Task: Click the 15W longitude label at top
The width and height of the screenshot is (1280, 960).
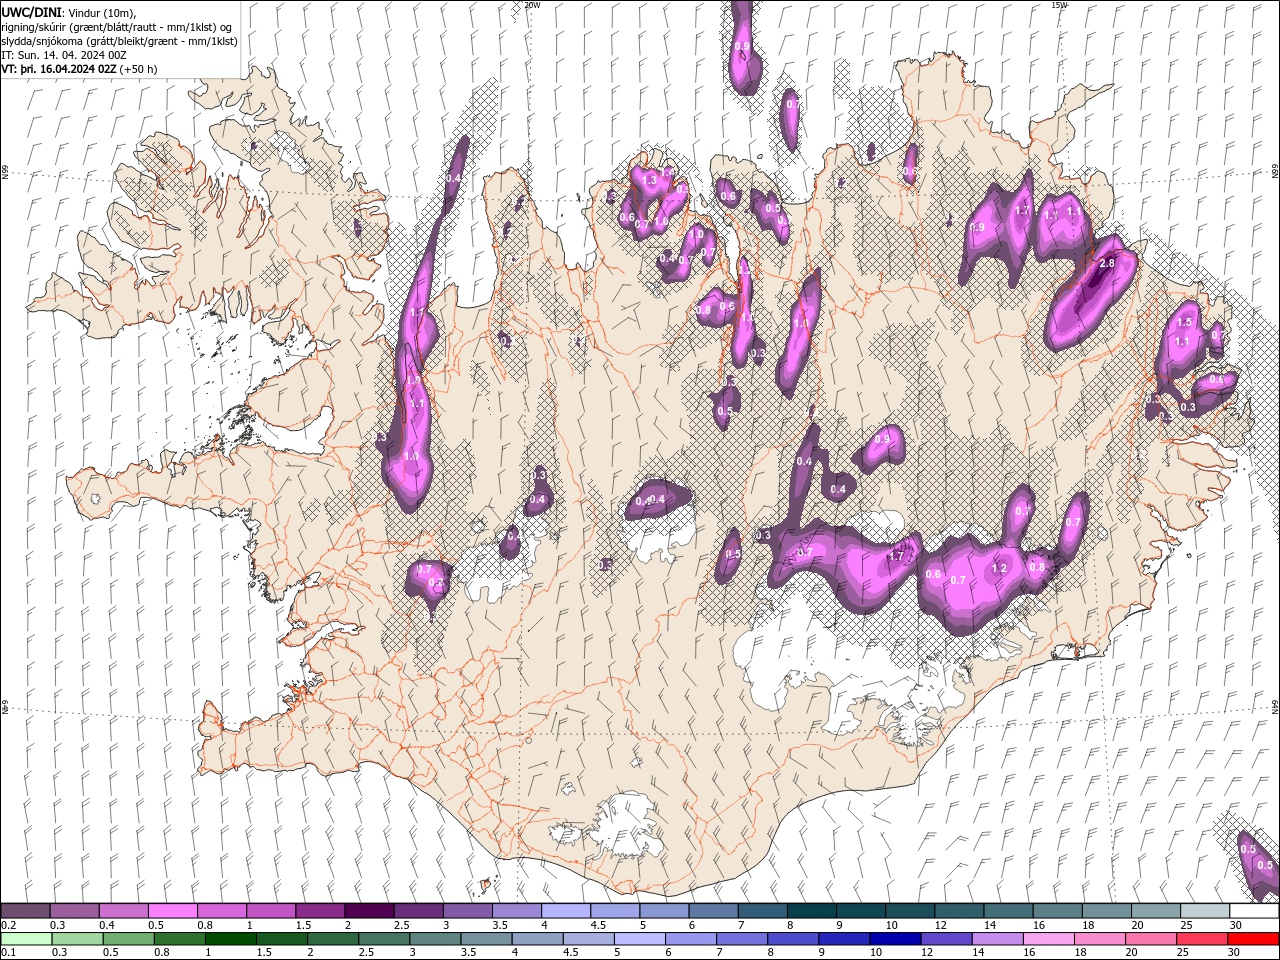Action: point(1059,5)
